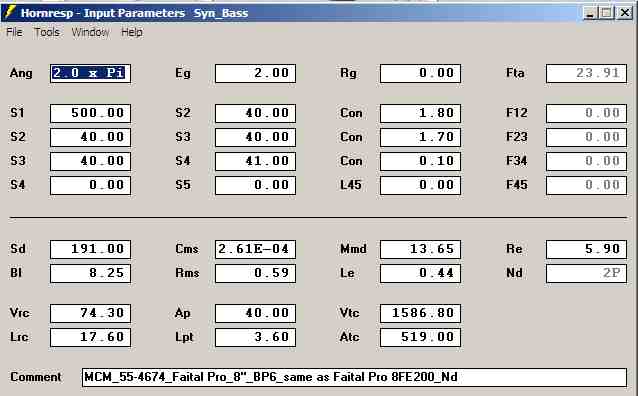Click the Con label beside value 1.80

coord(351,113)
